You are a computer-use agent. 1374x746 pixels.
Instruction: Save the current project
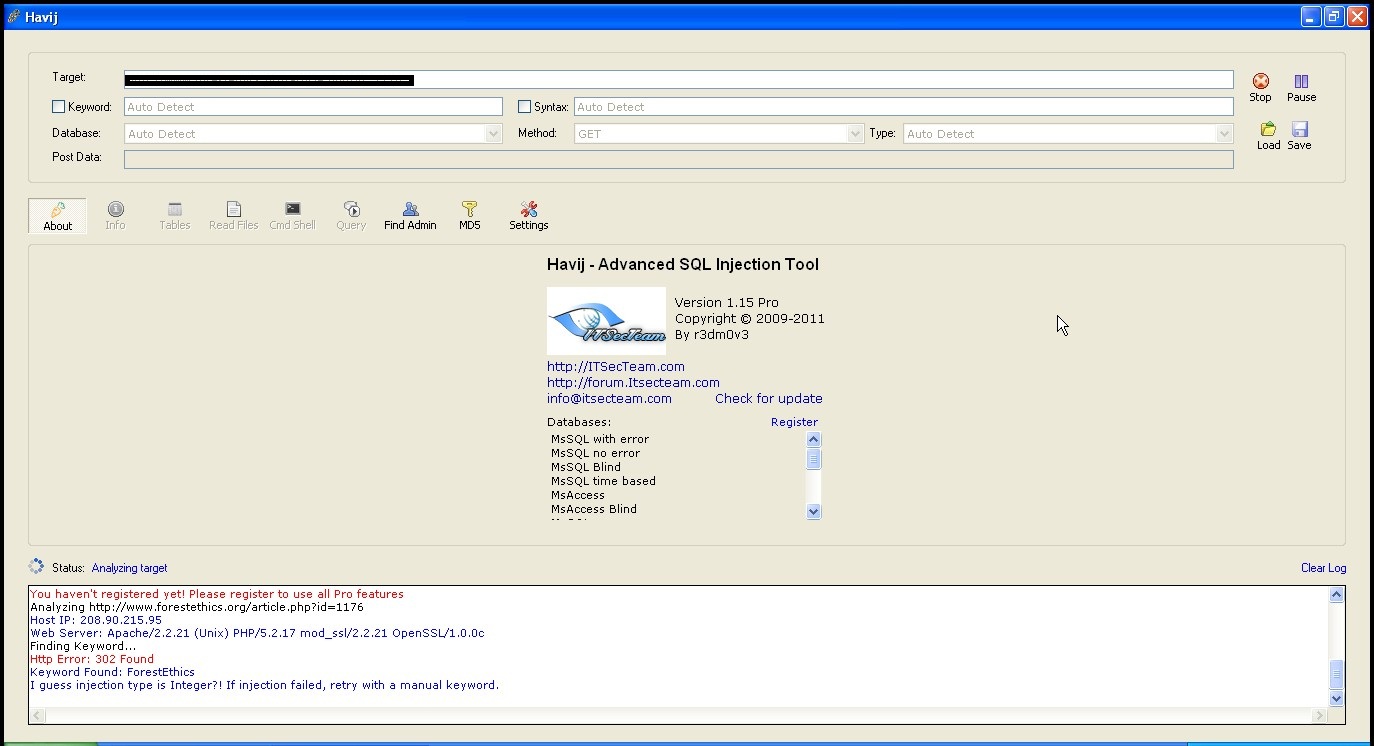point(1299,135)
